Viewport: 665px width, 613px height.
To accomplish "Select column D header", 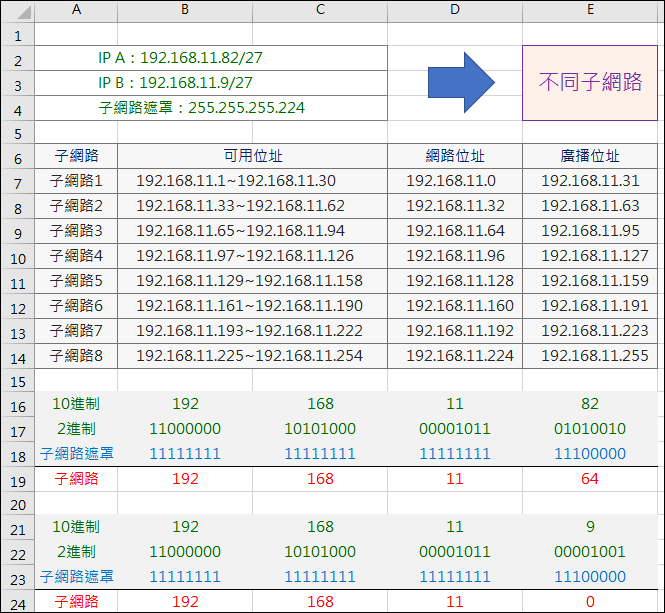I will 455,11.
